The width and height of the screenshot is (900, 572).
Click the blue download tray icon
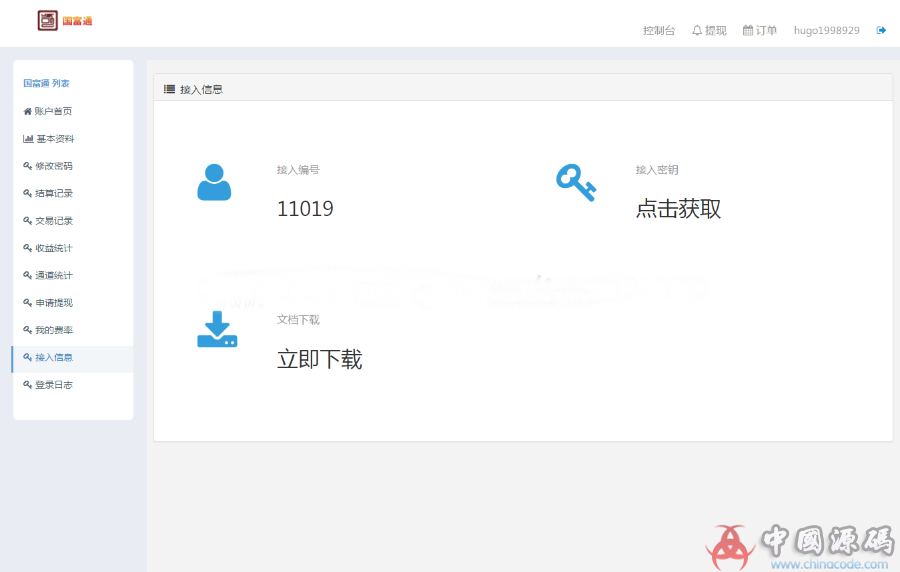[217, 329]
